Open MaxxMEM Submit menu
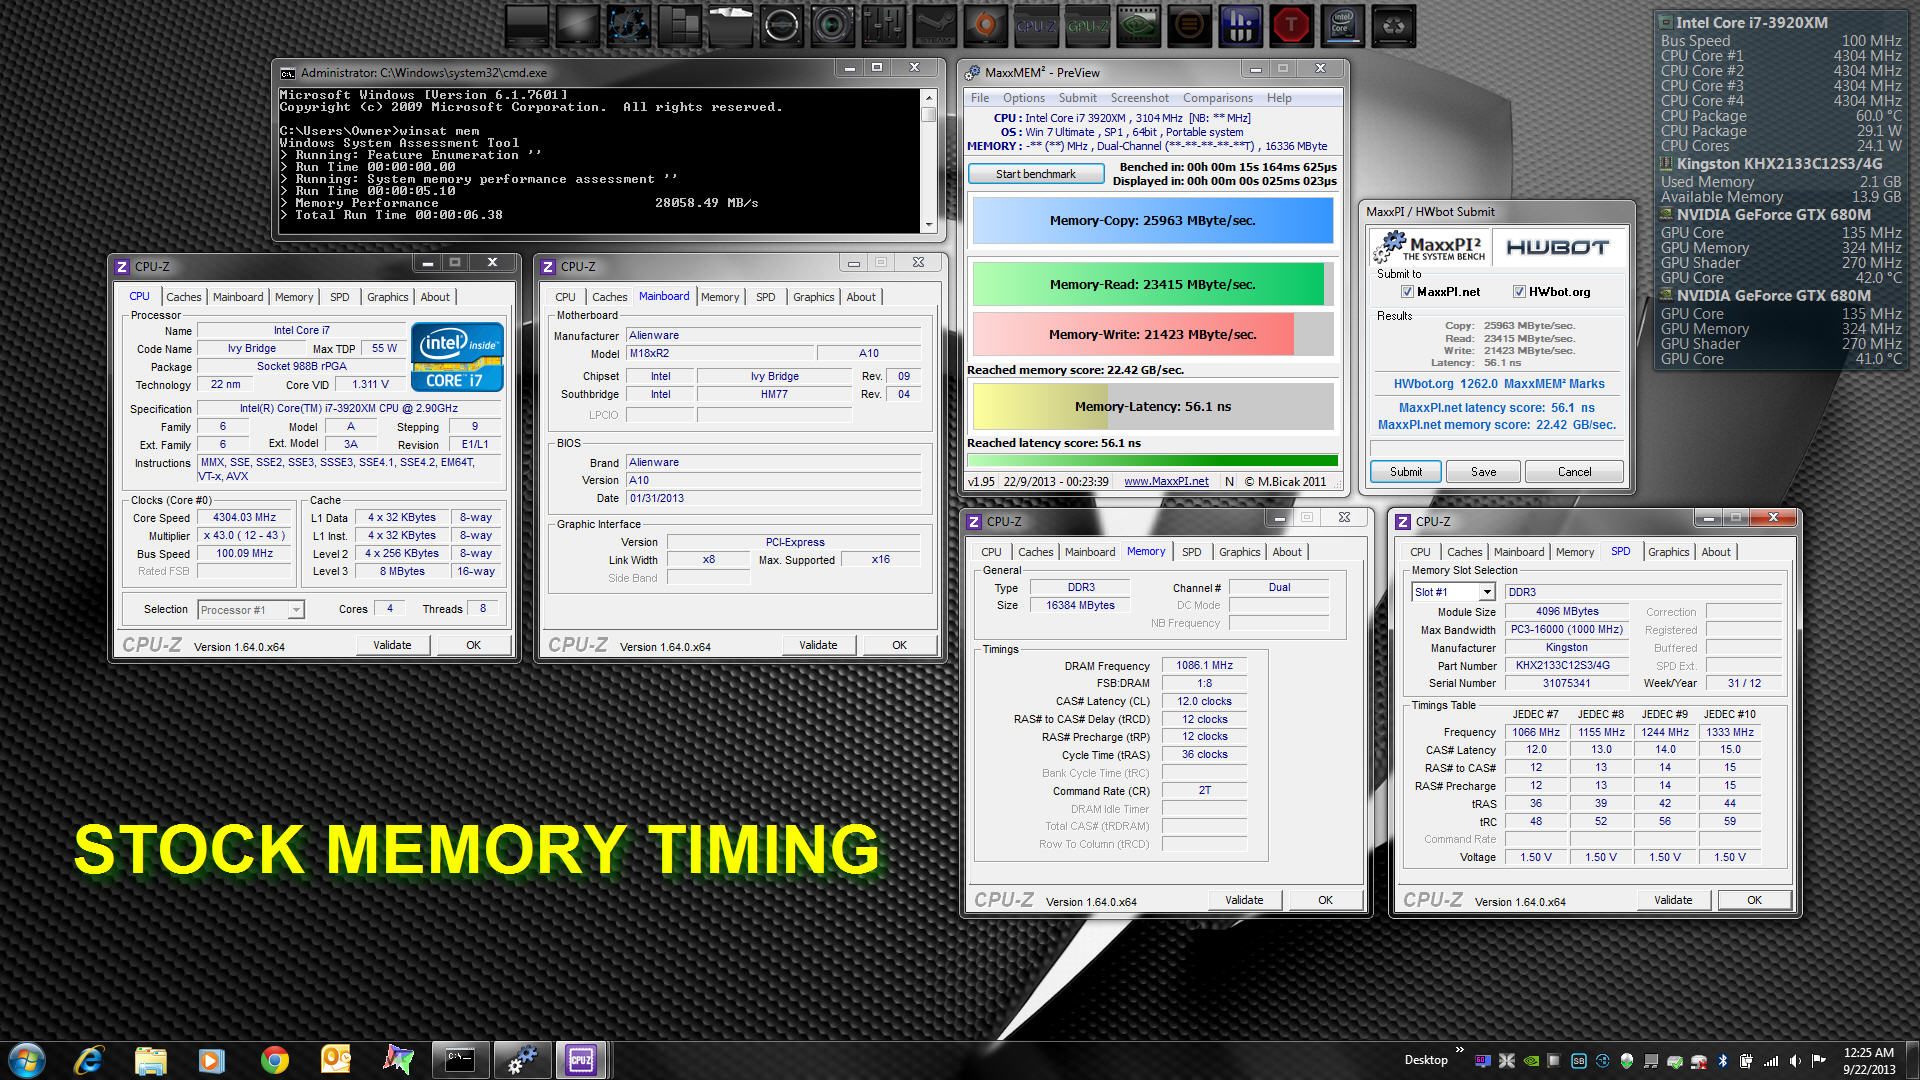The image size is (1920, 1080). coord(1077,98)
